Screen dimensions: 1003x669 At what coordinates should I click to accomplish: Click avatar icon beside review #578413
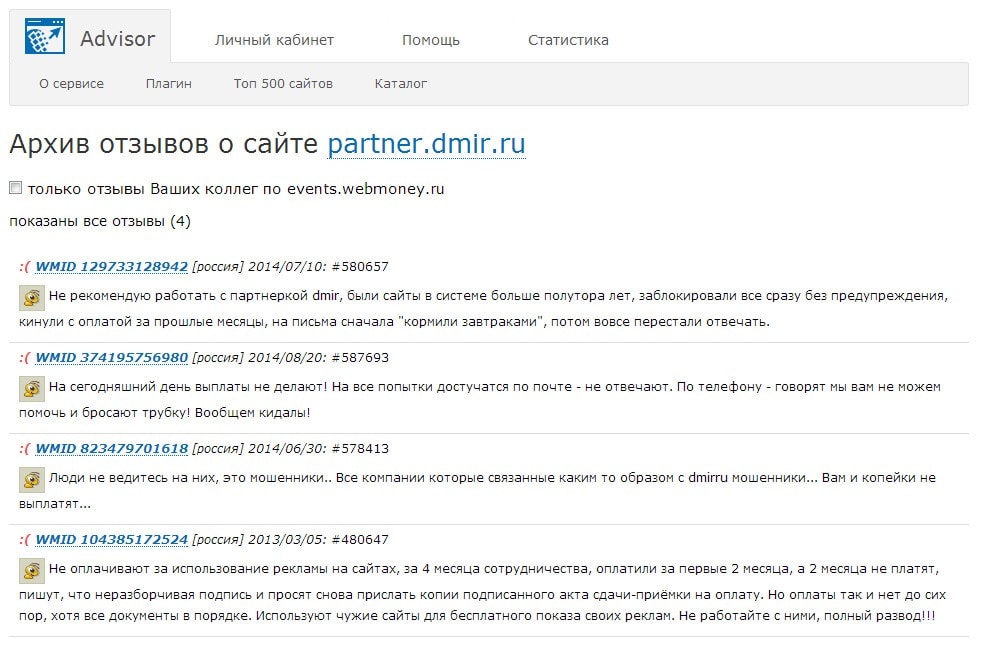pos(32,479)
